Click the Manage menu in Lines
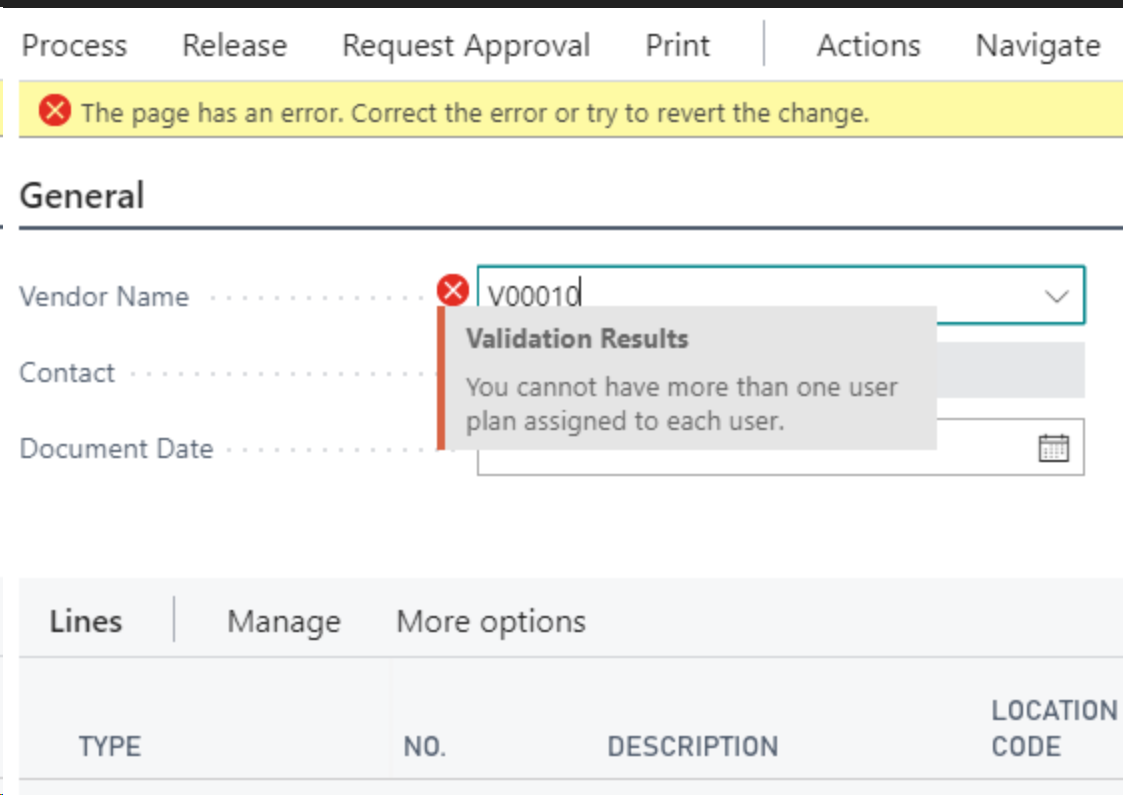 point(283,621)
